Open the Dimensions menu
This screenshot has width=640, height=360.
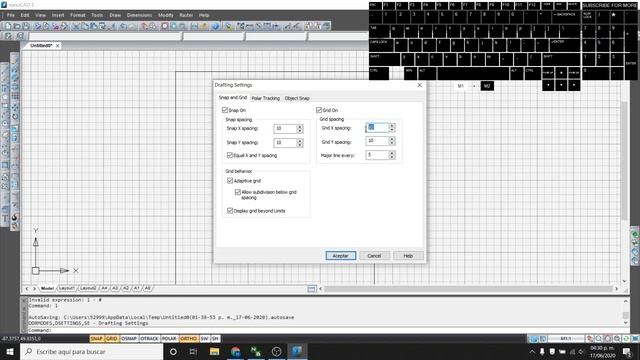pyautogui.click(x=139, y=15)
